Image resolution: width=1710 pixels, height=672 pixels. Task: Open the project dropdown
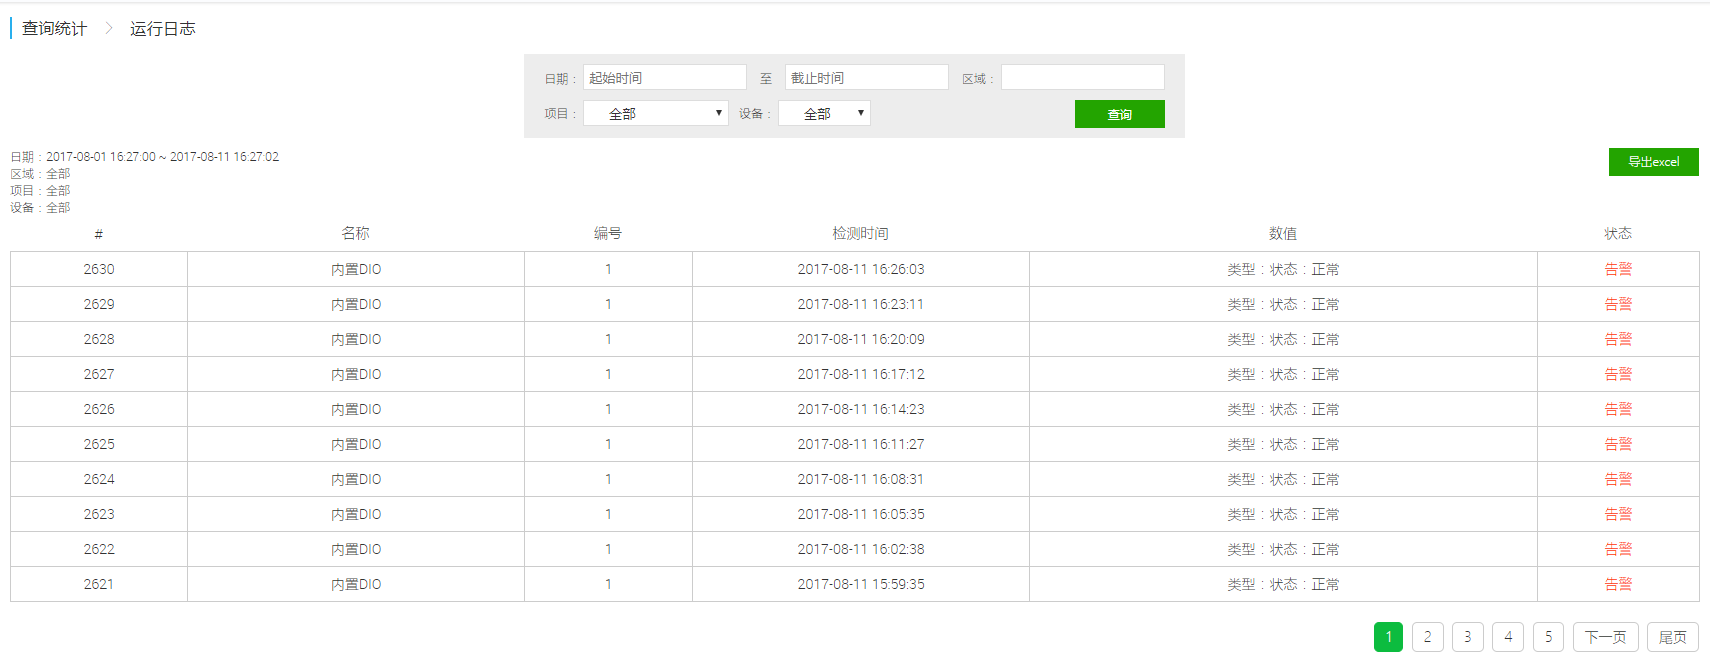[655, 114]
